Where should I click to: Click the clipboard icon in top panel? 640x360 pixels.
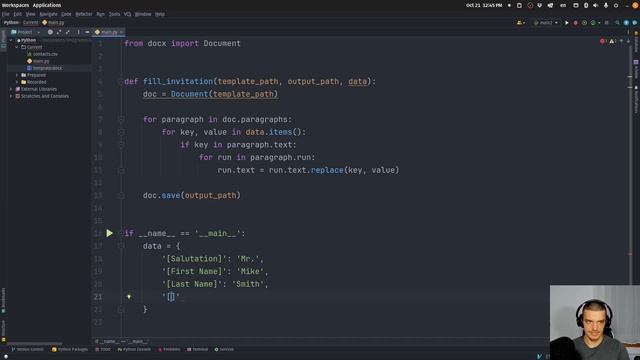519,5
